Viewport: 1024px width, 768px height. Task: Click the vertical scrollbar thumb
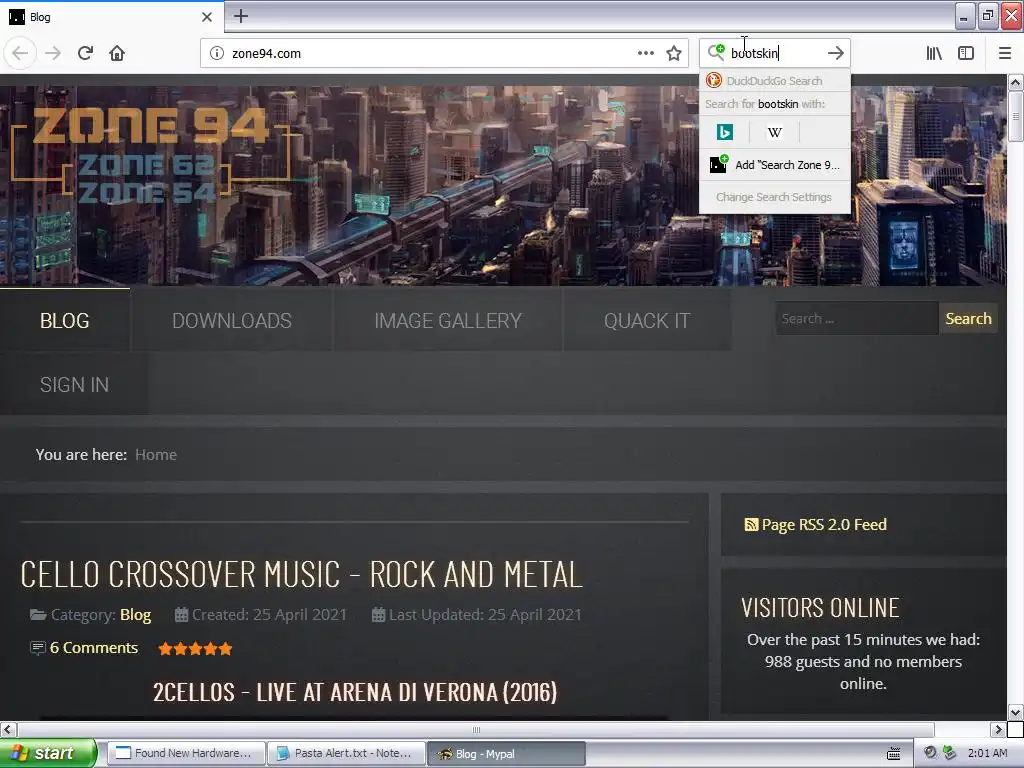(x=1015, y=116)
